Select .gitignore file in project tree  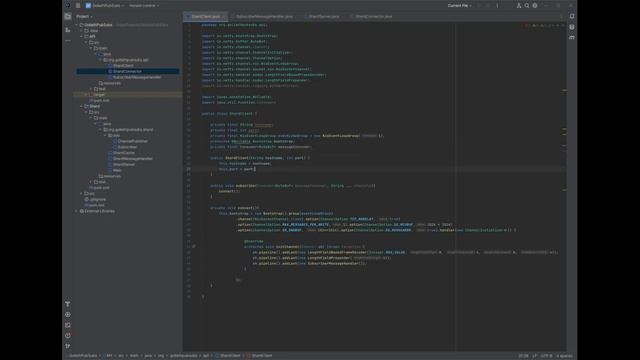pos(98,200)
